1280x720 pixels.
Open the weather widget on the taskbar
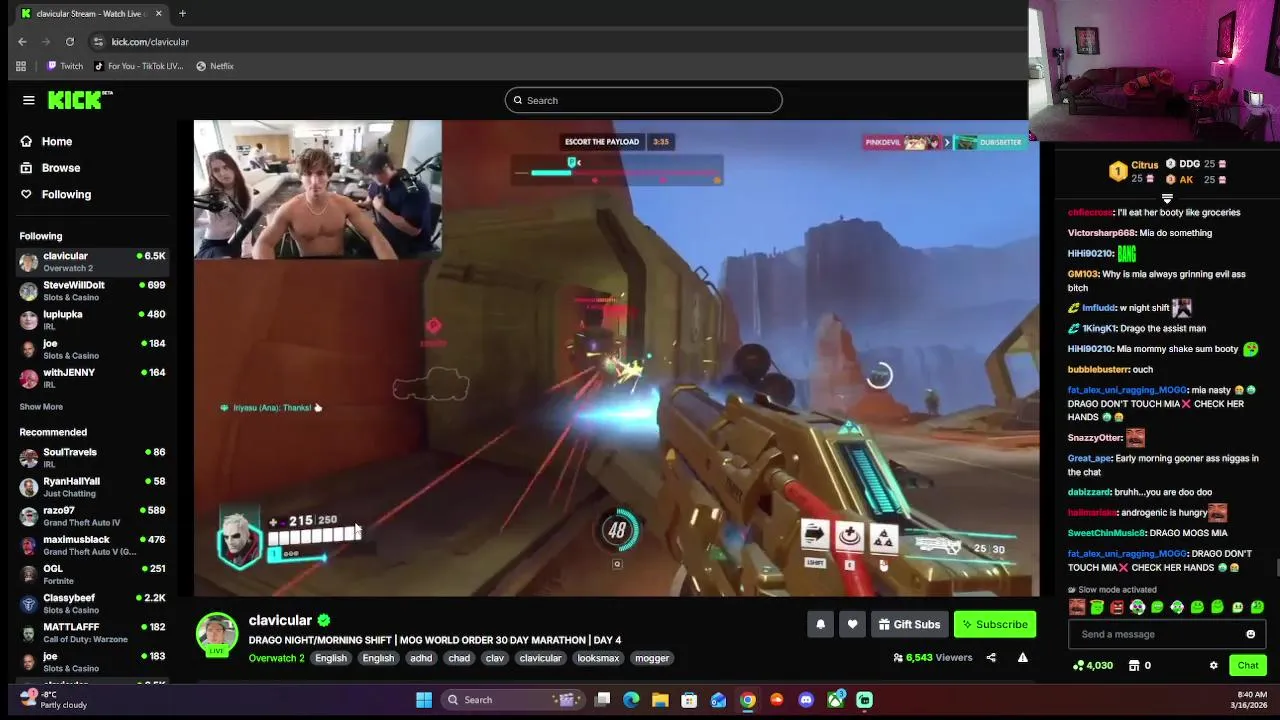(53, 699)
